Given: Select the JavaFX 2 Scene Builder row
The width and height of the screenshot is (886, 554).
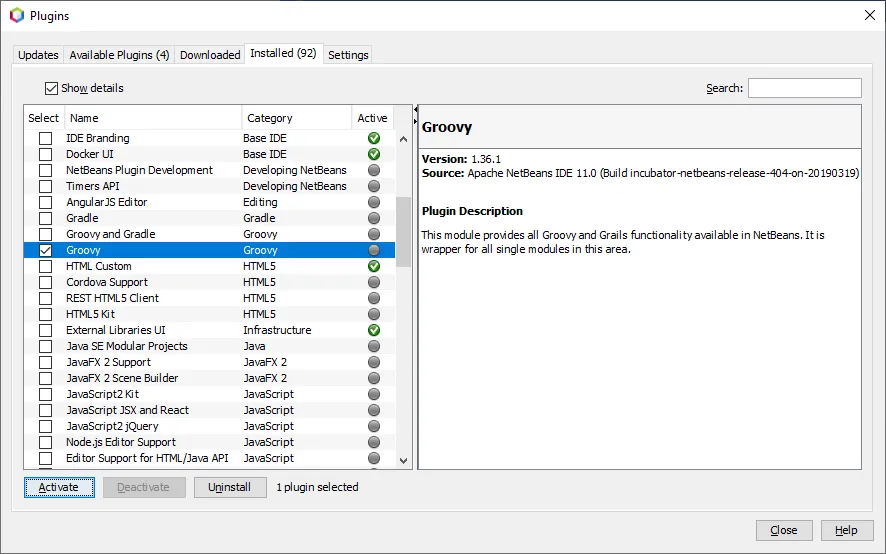Looking at the screenshot, I should [209, 378].
